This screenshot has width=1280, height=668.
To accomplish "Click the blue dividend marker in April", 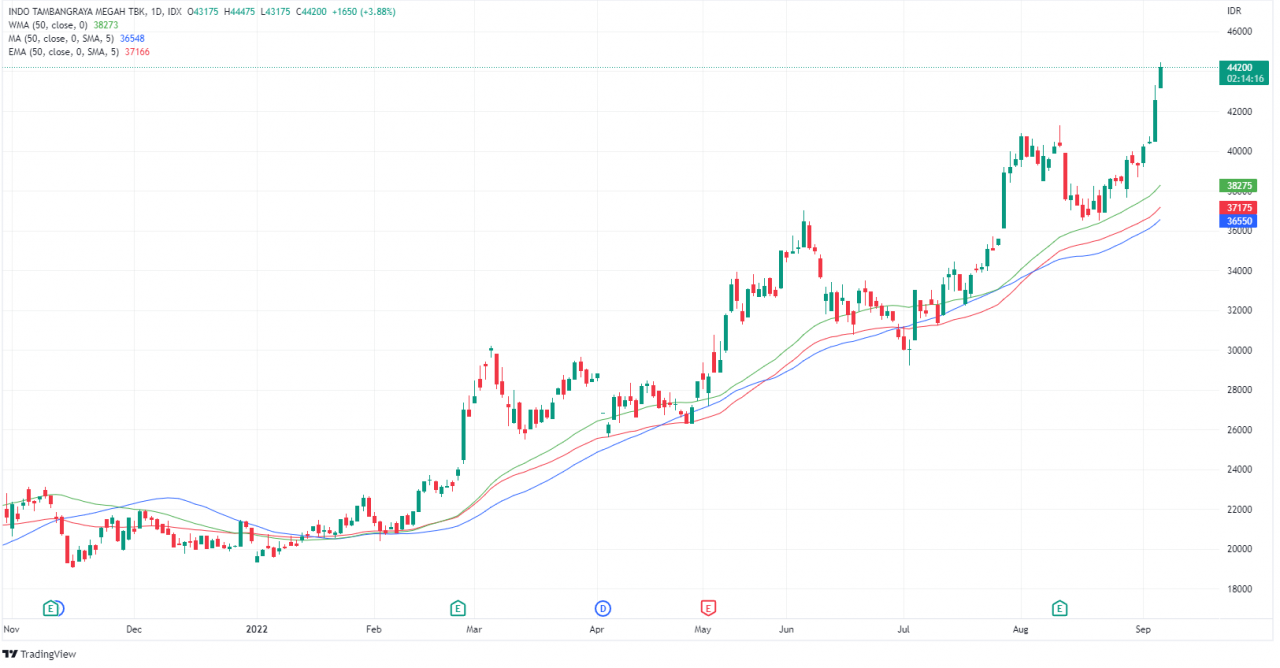I will tap(603, 607).
